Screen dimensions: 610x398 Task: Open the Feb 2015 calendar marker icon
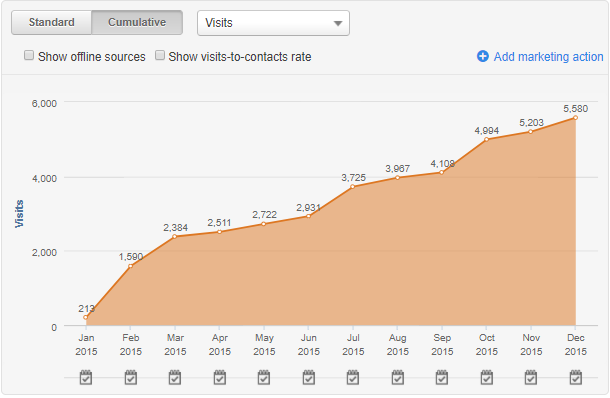click(130, 377)
